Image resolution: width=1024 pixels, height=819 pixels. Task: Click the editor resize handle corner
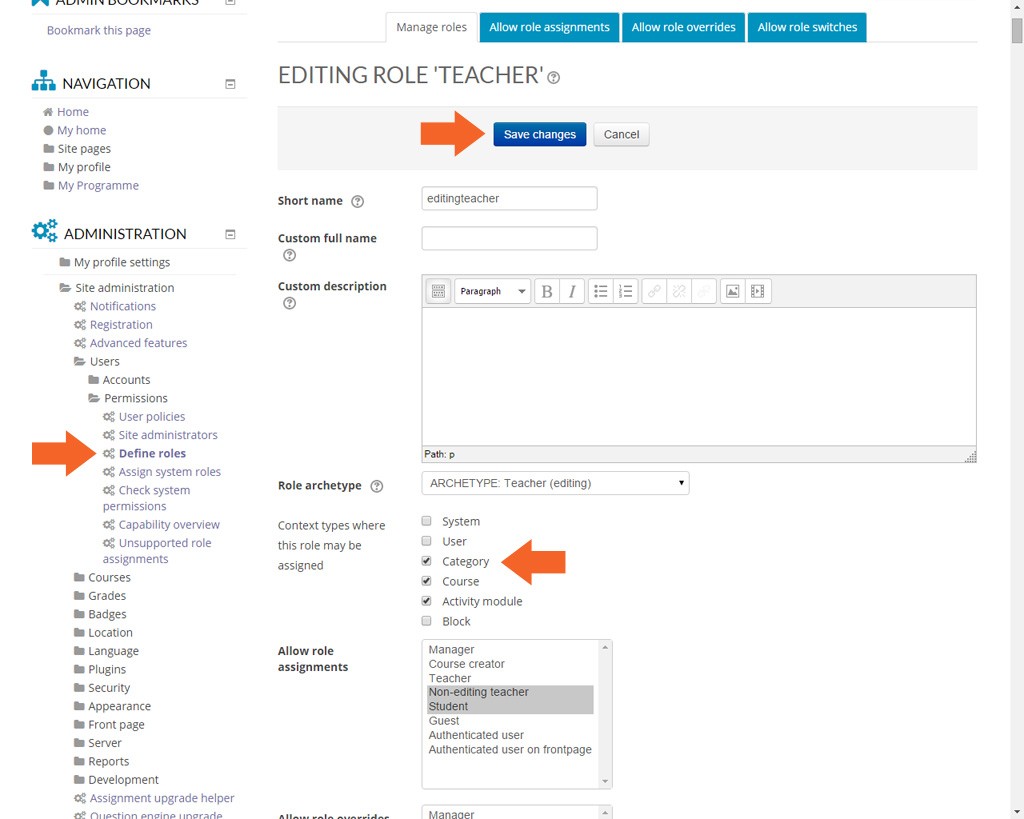click(x=970, y=457)
